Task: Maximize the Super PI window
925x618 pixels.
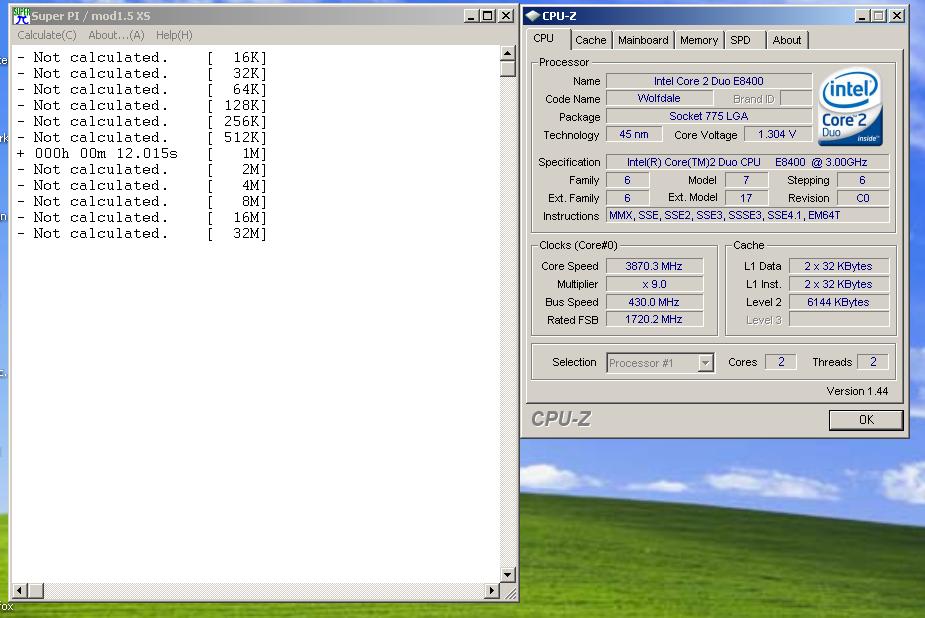Action: (488, 16)
